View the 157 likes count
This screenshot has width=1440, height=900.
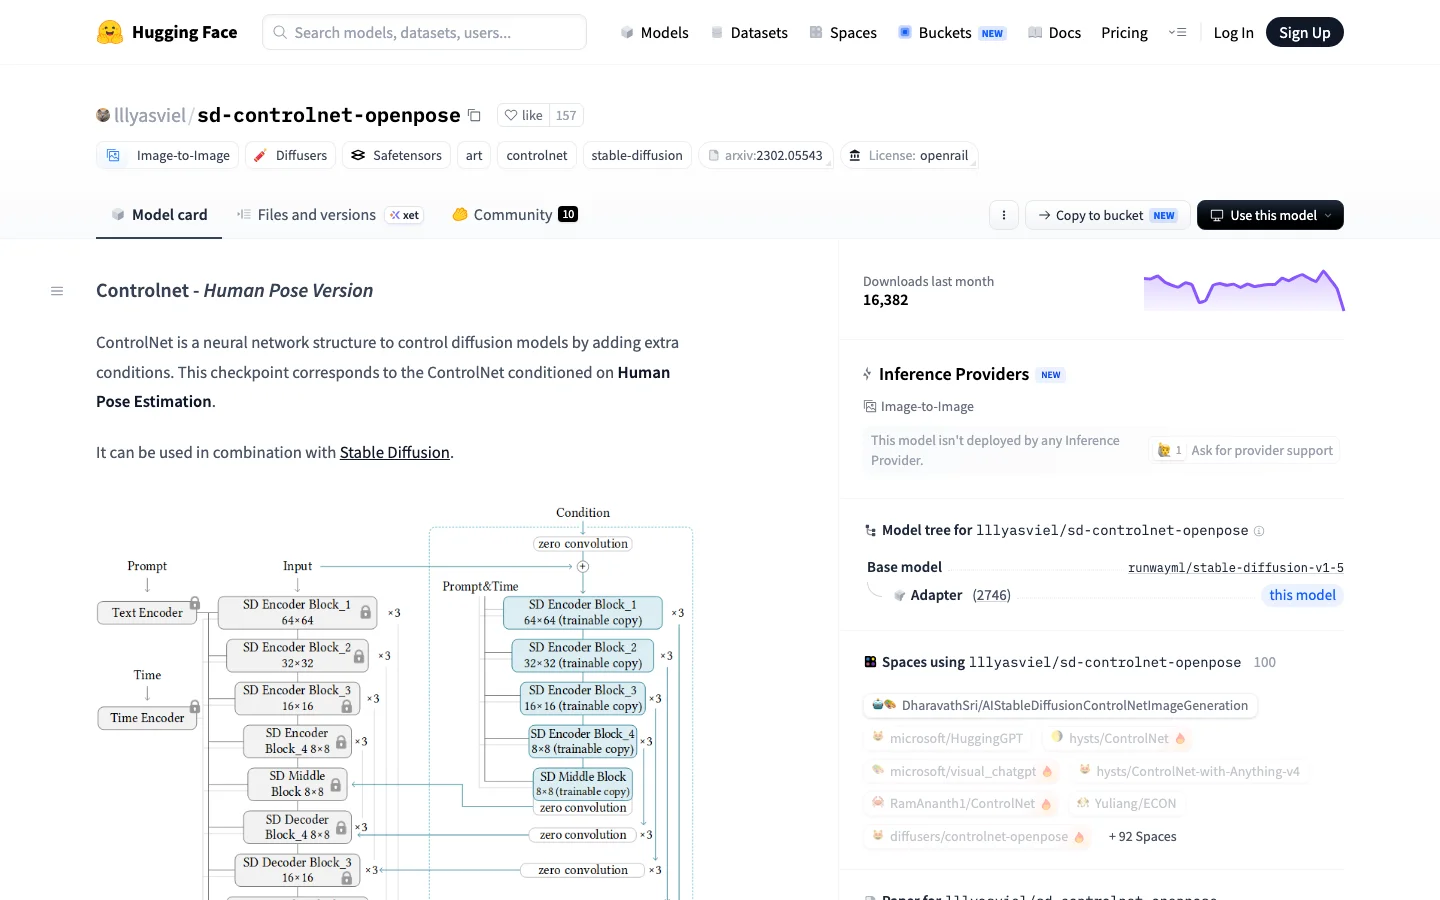566,115
